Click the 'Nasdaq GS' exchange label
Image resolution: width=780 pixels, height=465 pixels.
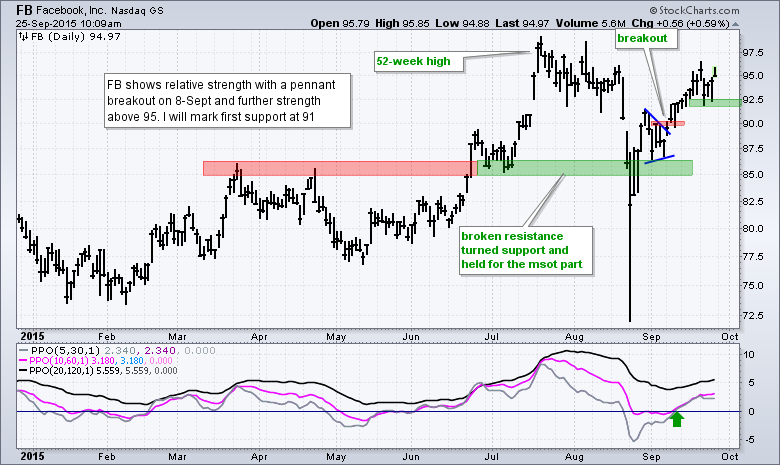point(137,10)
